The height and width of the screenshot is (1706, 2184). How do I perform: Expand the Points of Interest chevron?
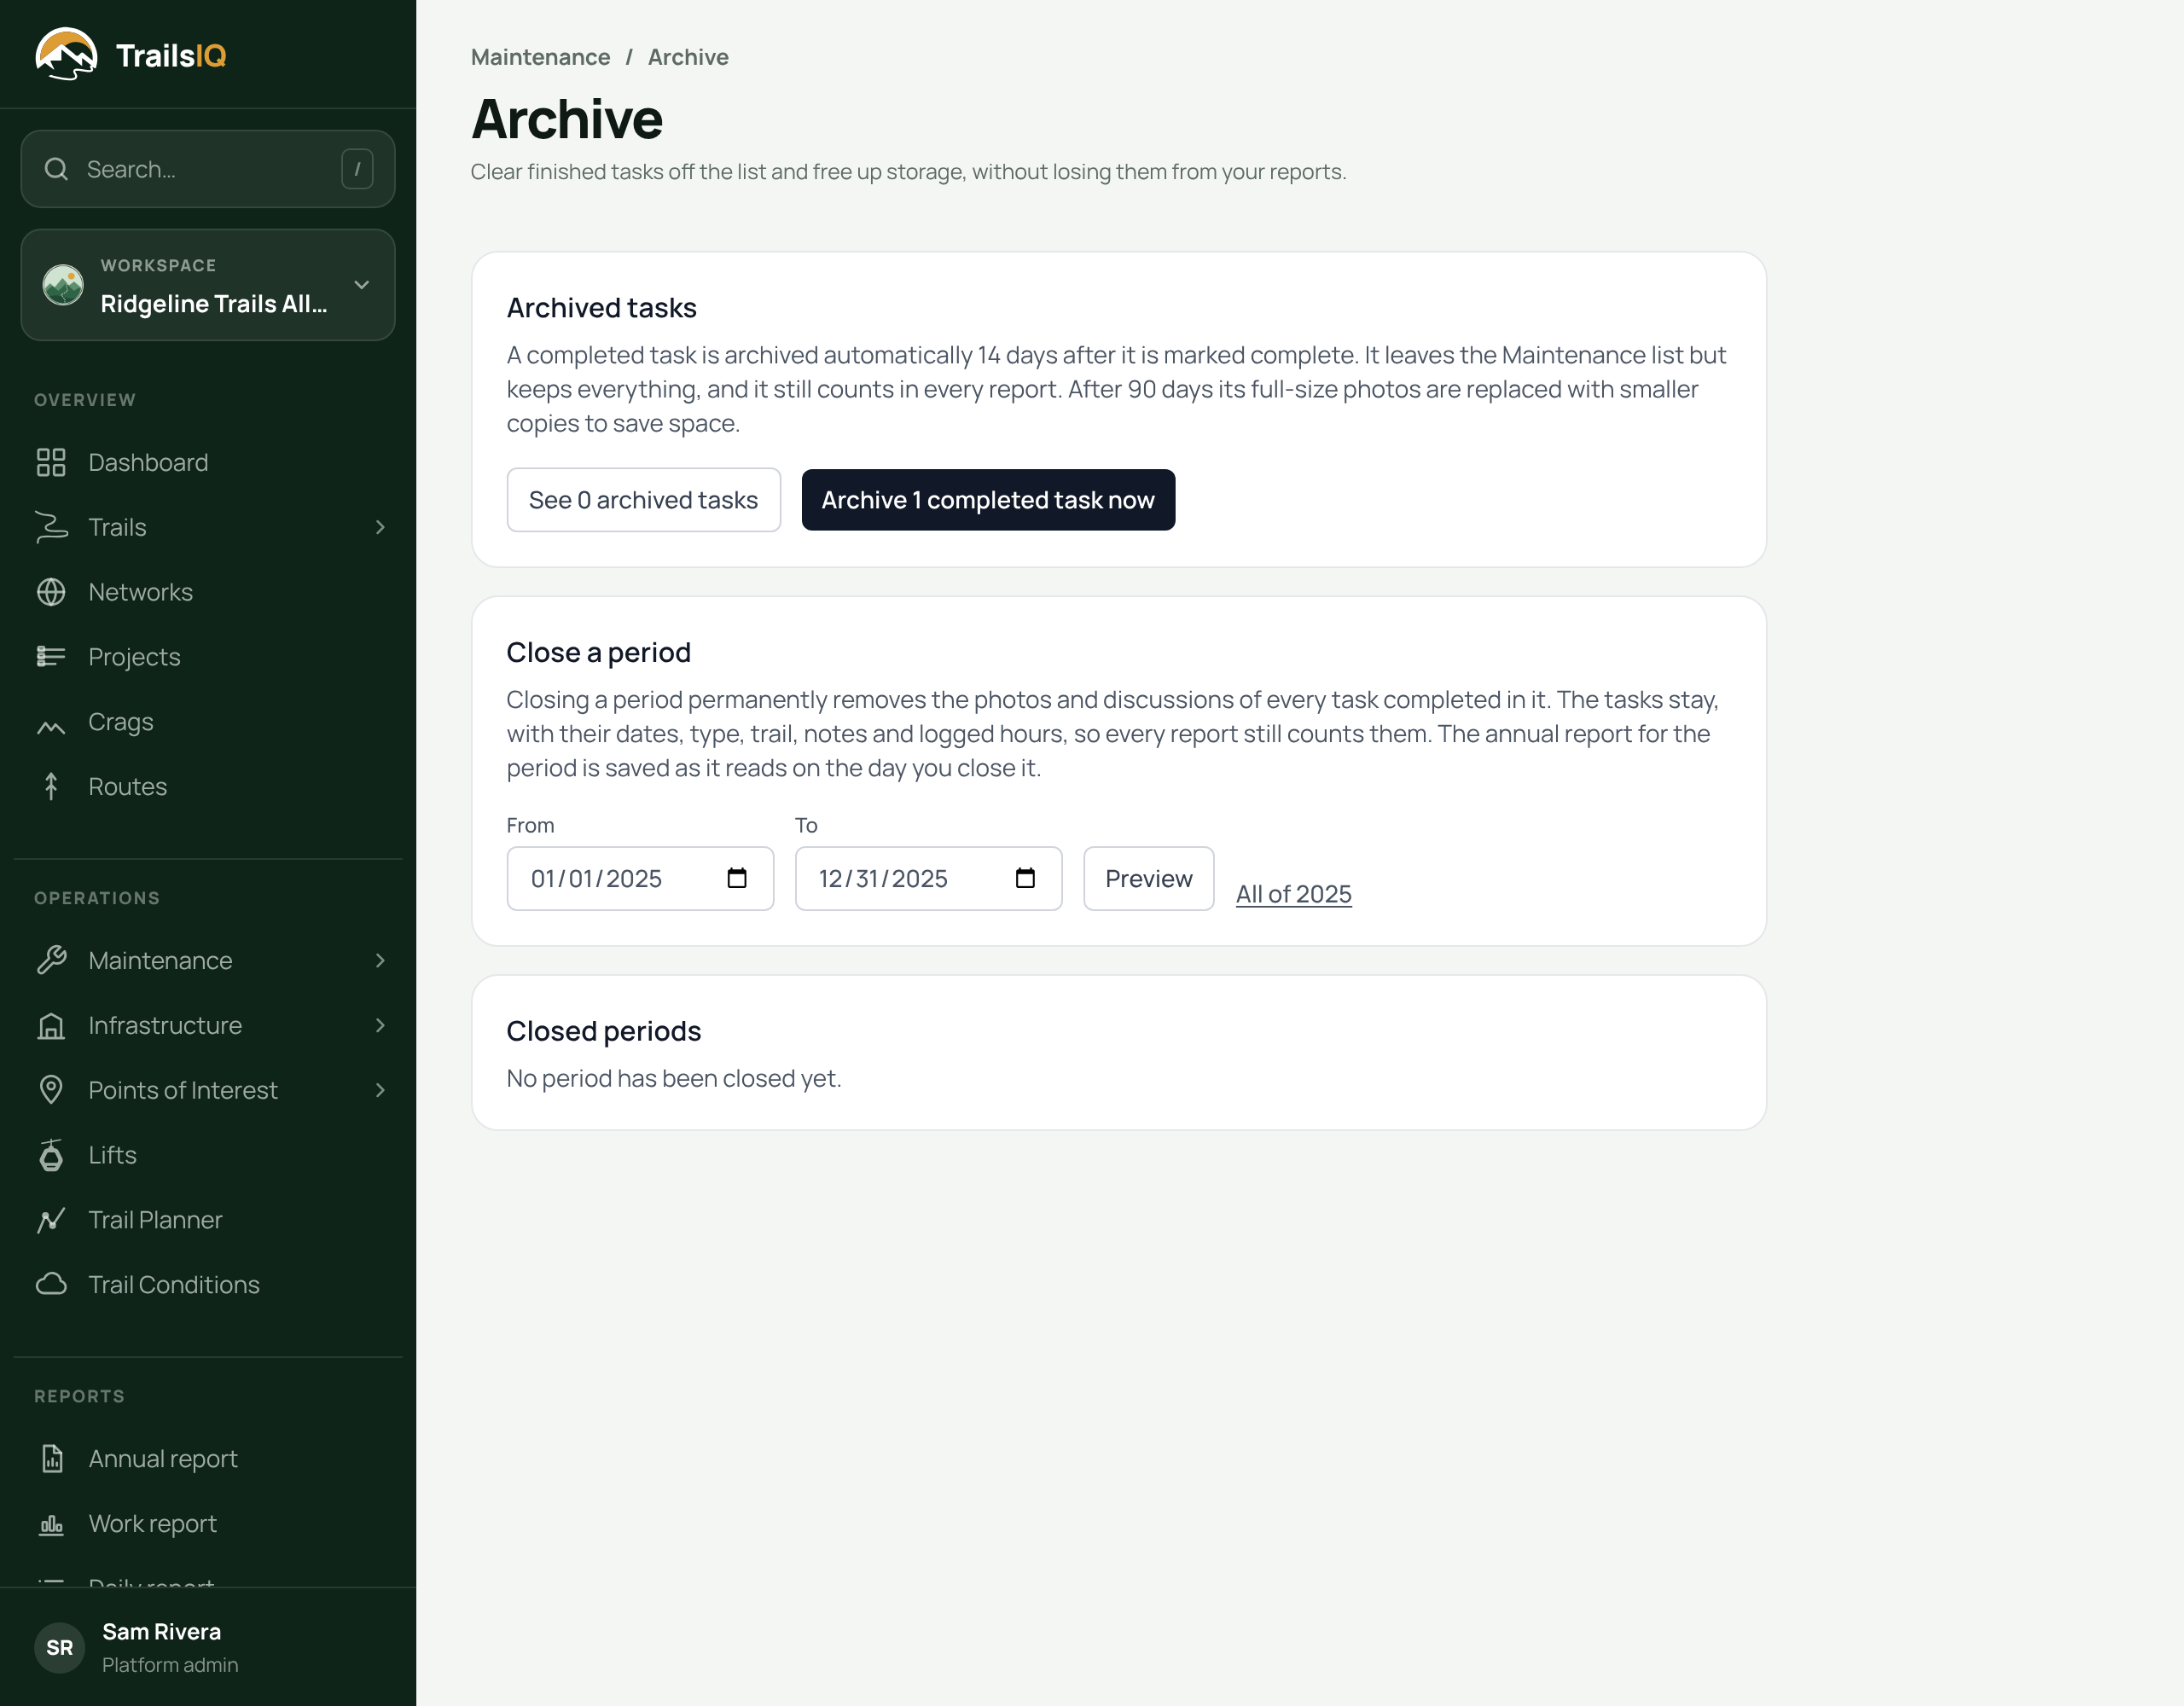click(x=380, y=1090)
